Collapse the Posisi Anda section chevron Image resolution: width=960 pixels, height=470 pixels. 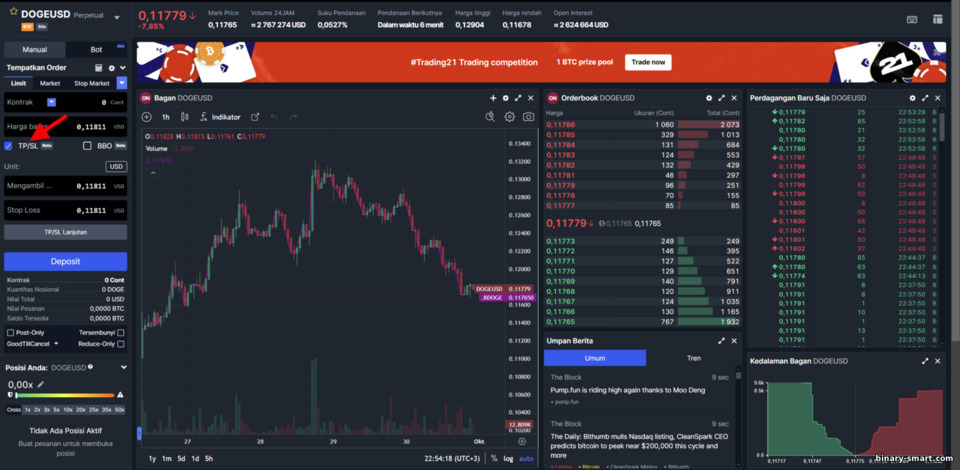pos(123,368)
